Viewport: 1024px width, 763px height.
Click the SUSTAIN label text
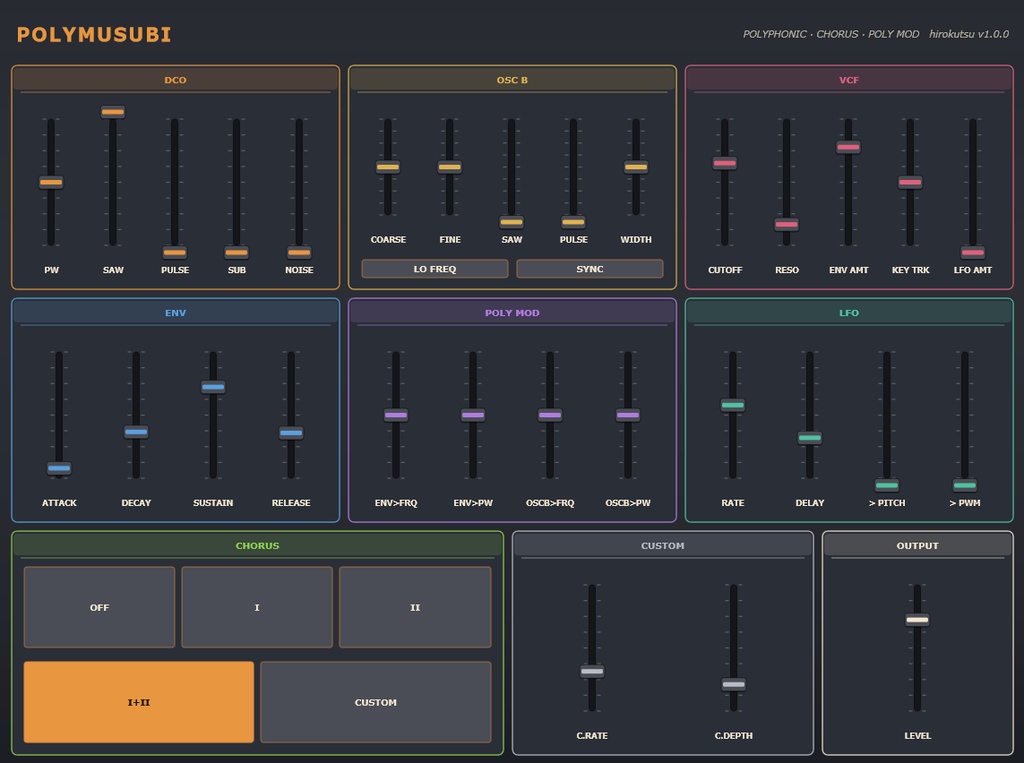click(213, 503)
